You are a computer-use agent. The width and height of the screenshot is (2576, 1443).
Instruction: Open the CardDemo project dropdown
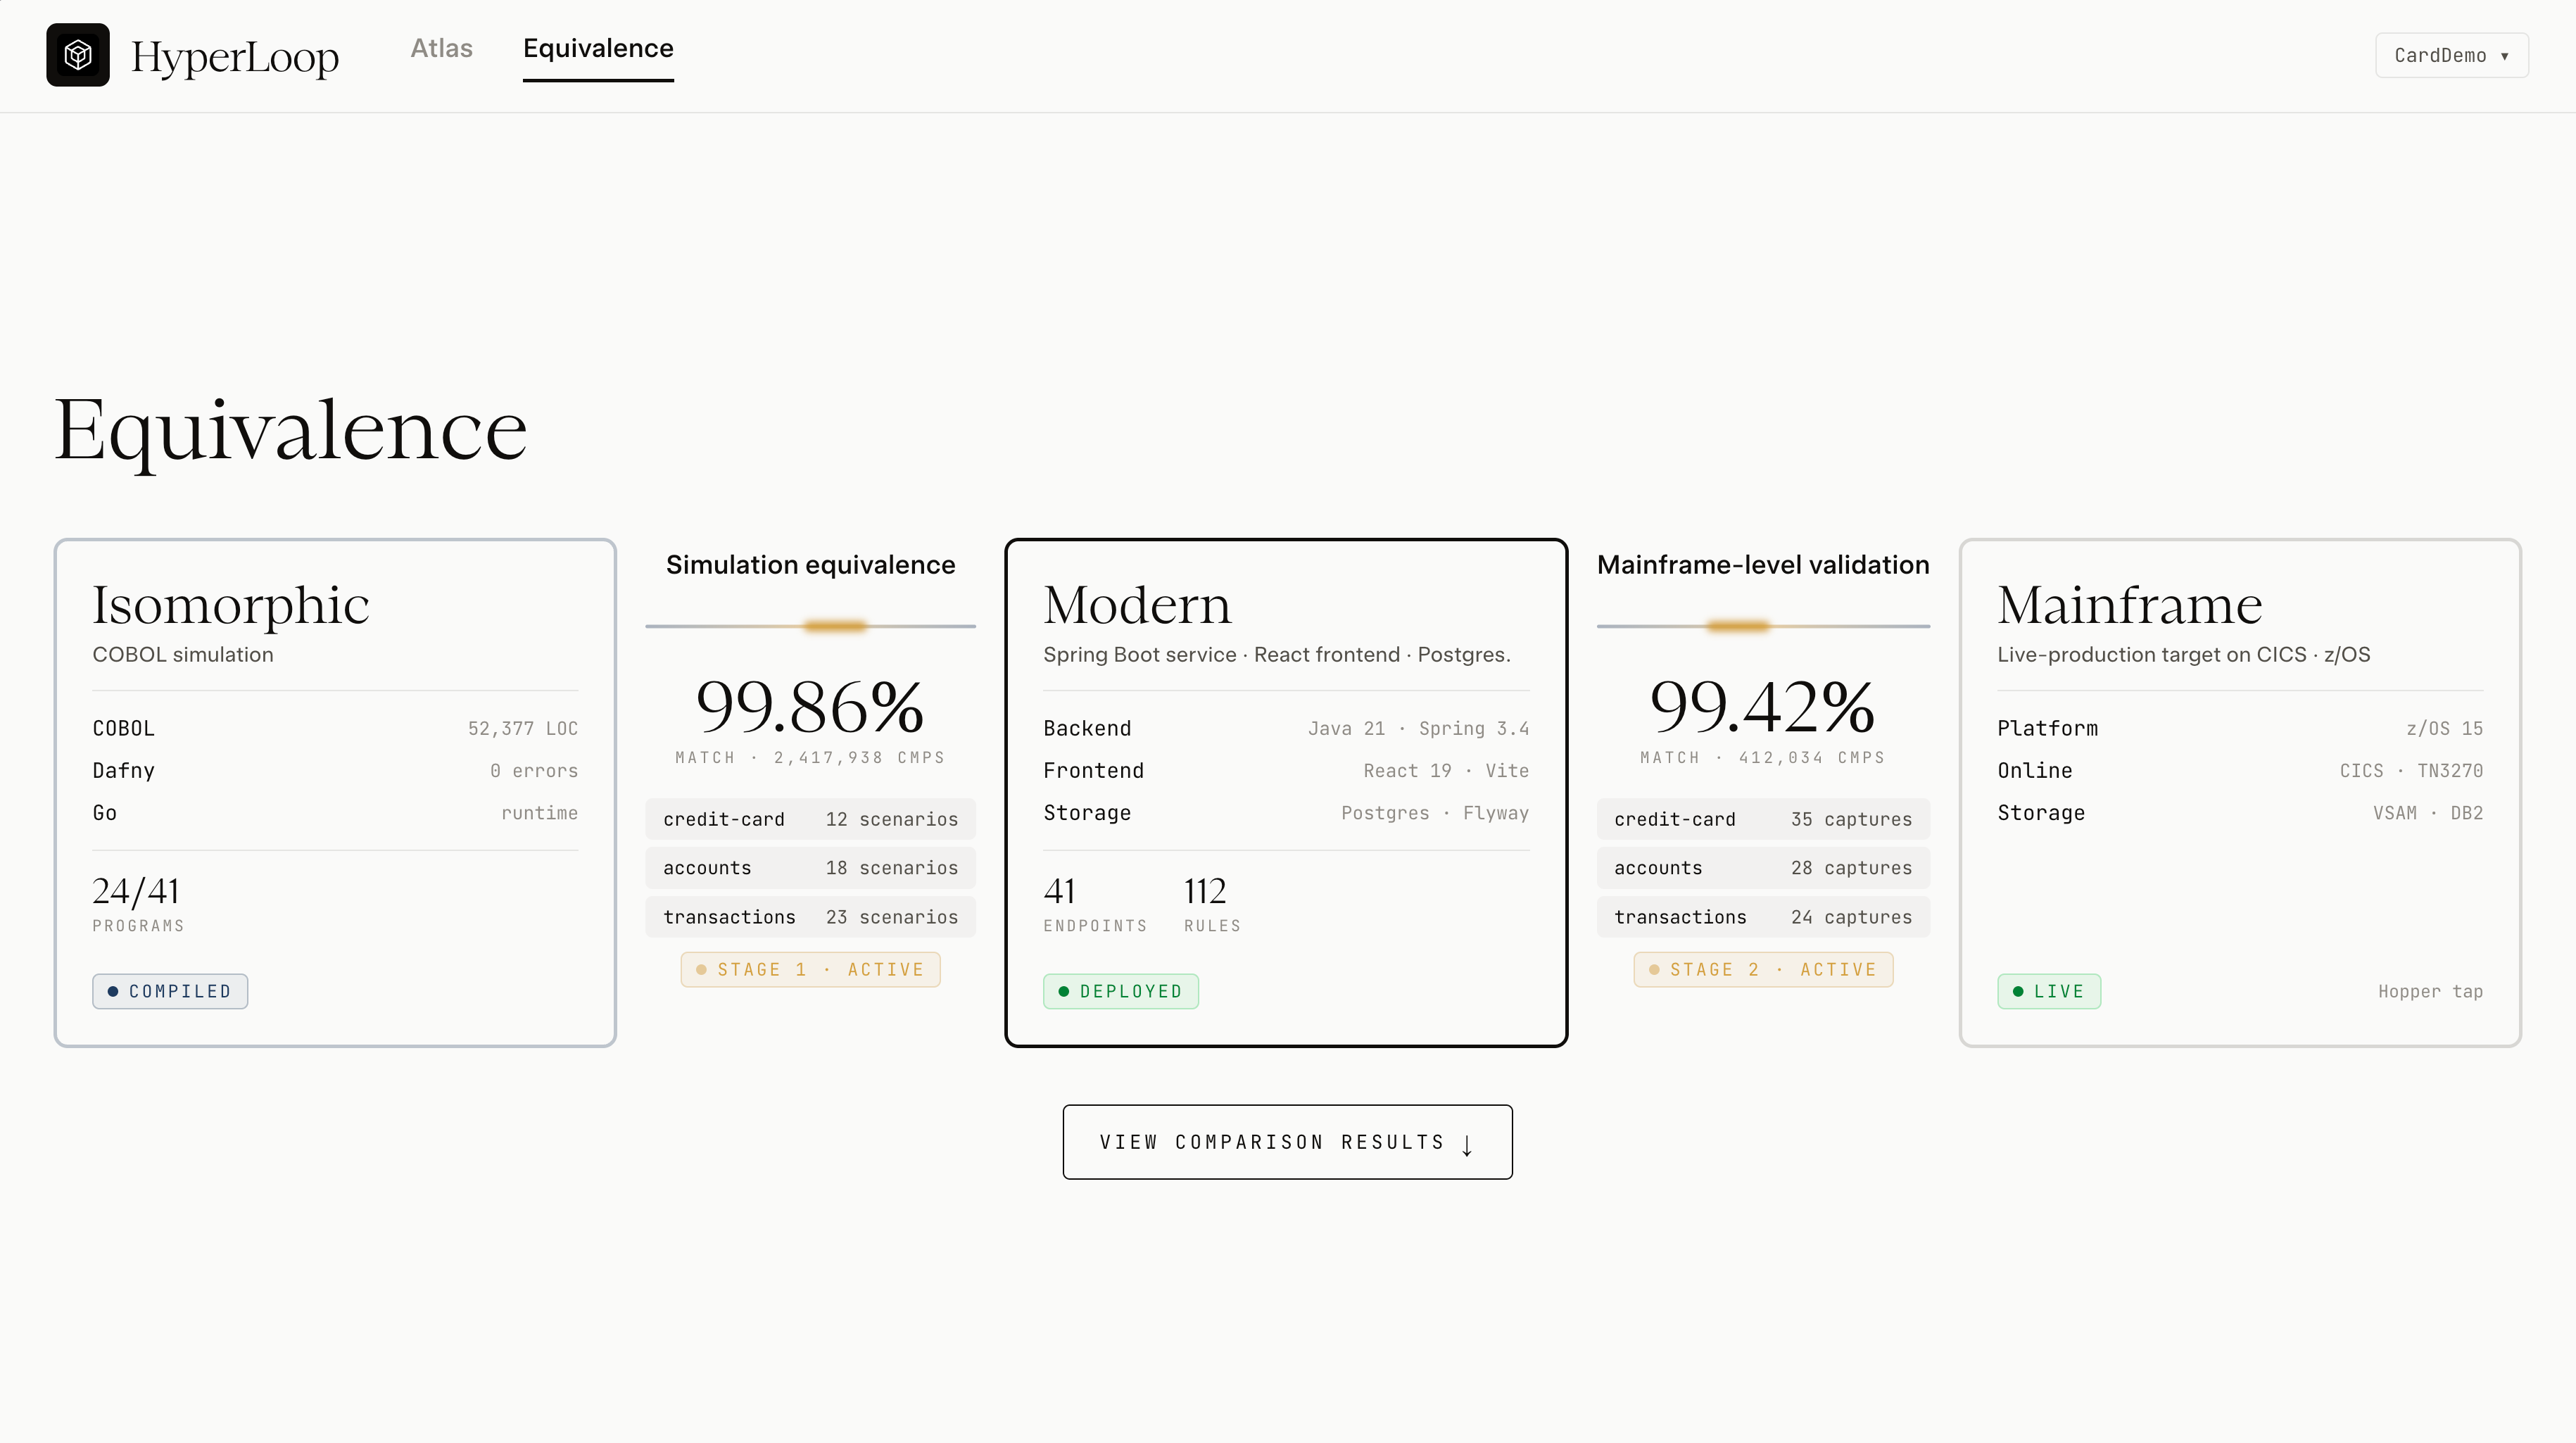(2452, 55)
